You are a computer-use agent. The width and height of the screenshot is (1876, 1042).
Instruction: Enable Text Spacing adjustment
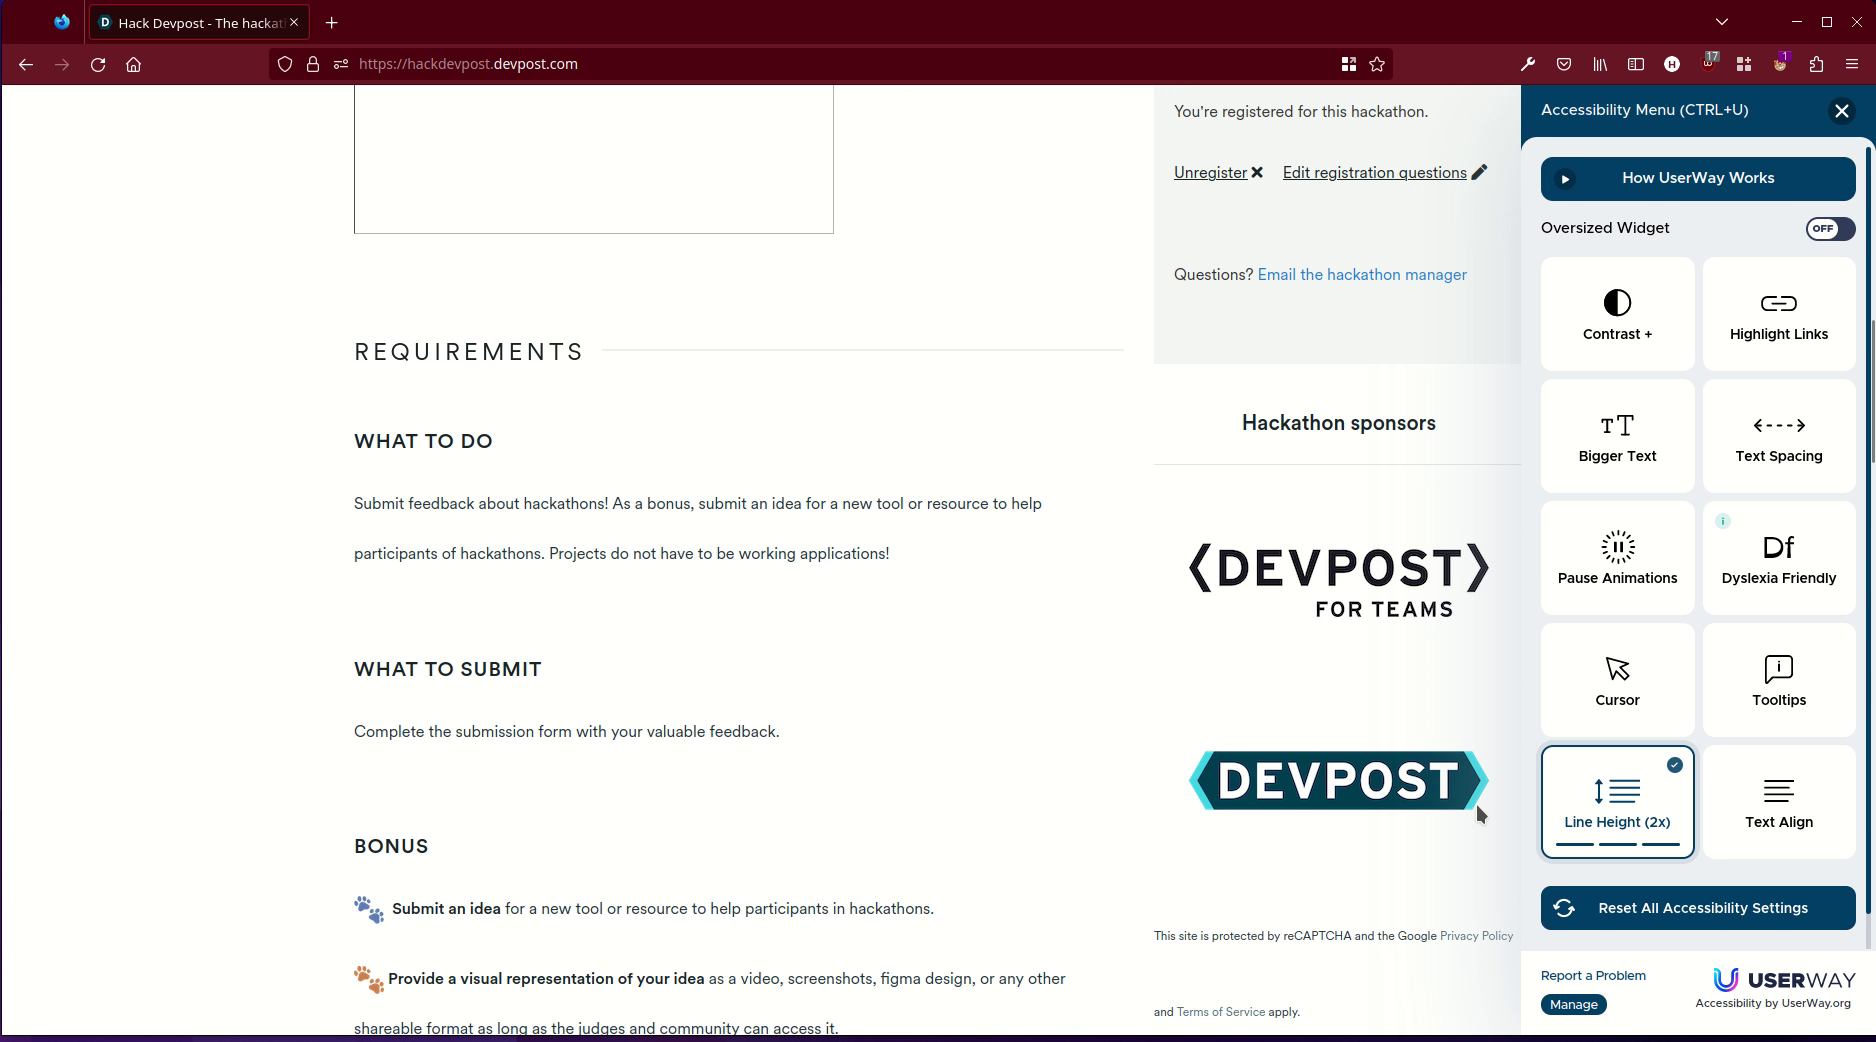(x=1778, y=436)
